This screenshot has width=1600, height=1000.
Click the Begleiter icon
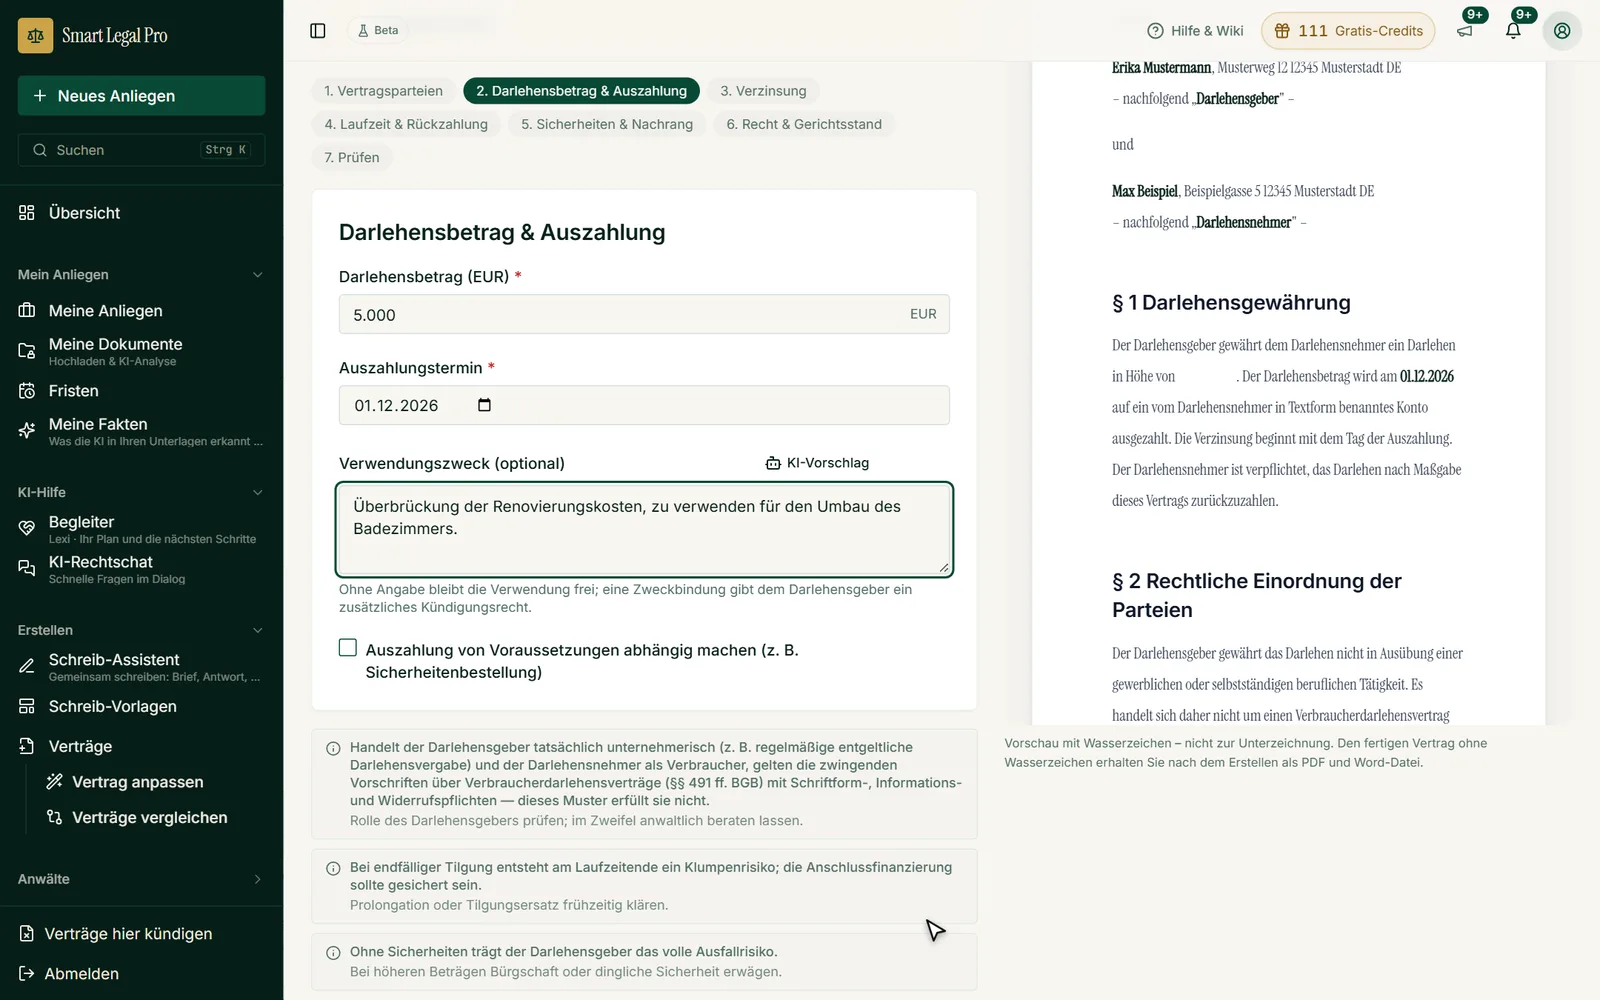[x=27, y=528]
